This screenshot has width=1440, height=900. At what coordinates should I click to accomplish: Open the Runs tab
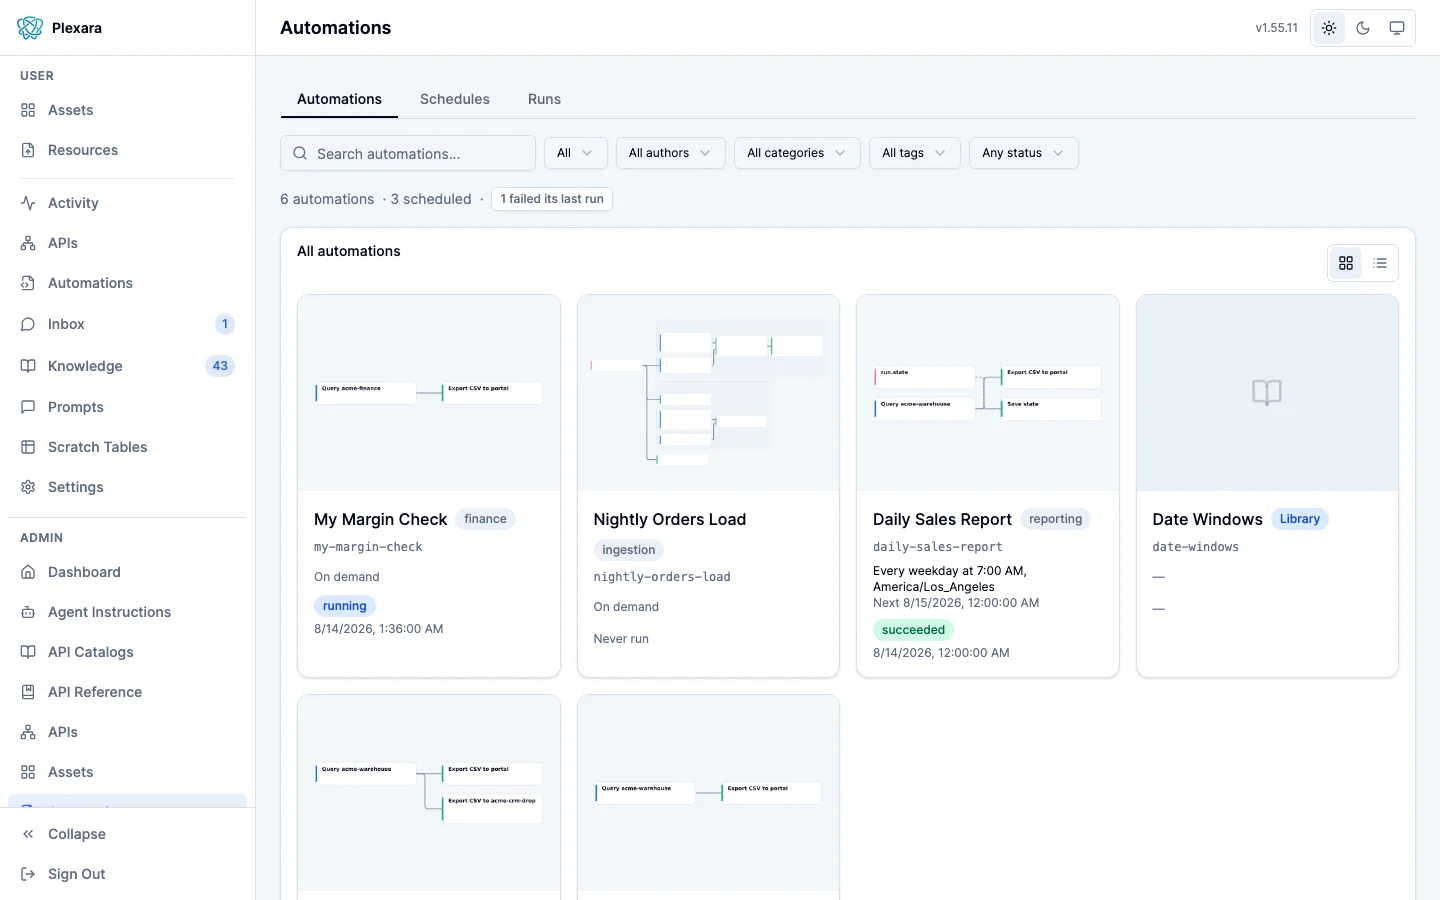(544, 99)
